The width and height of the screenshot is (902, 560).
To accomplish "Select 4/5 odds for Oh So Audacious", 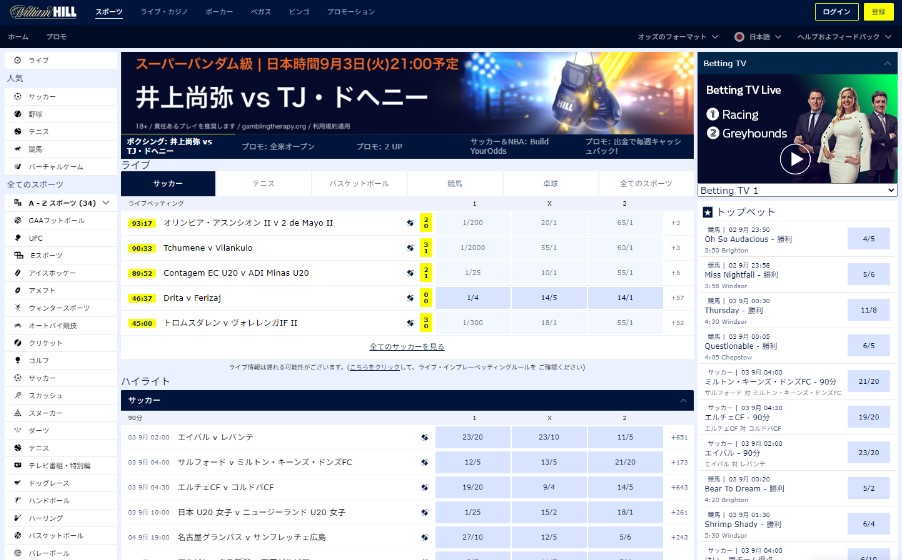I will pos(869,238).
